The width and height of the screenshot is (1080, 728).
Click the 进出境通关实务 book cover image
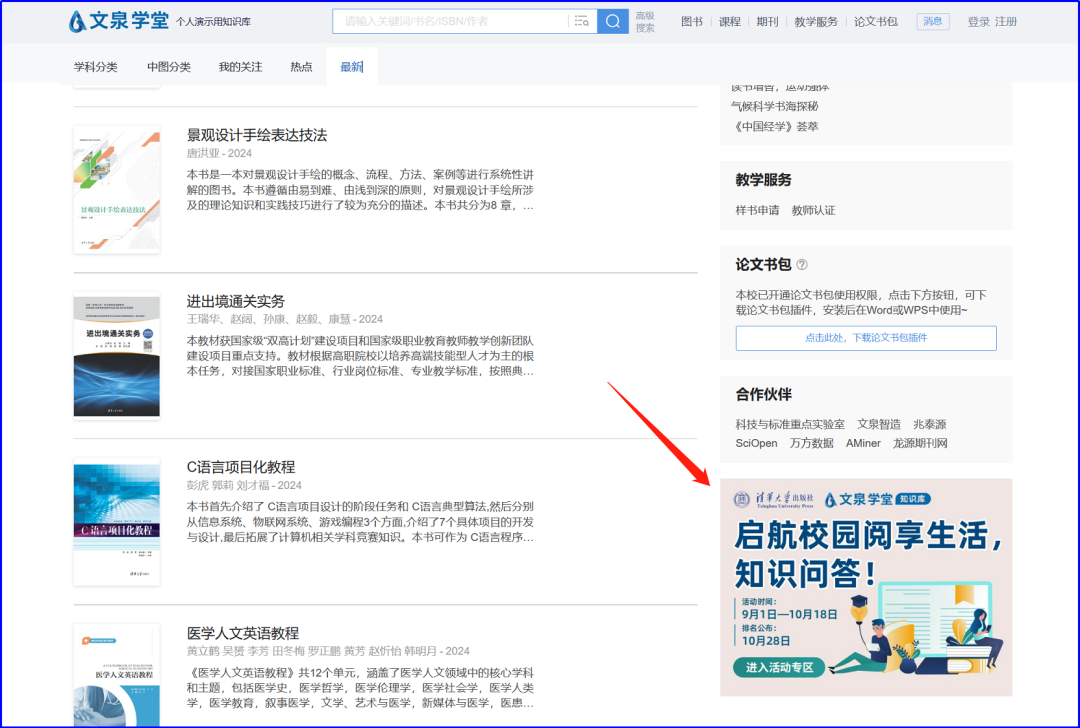[116, 355]
